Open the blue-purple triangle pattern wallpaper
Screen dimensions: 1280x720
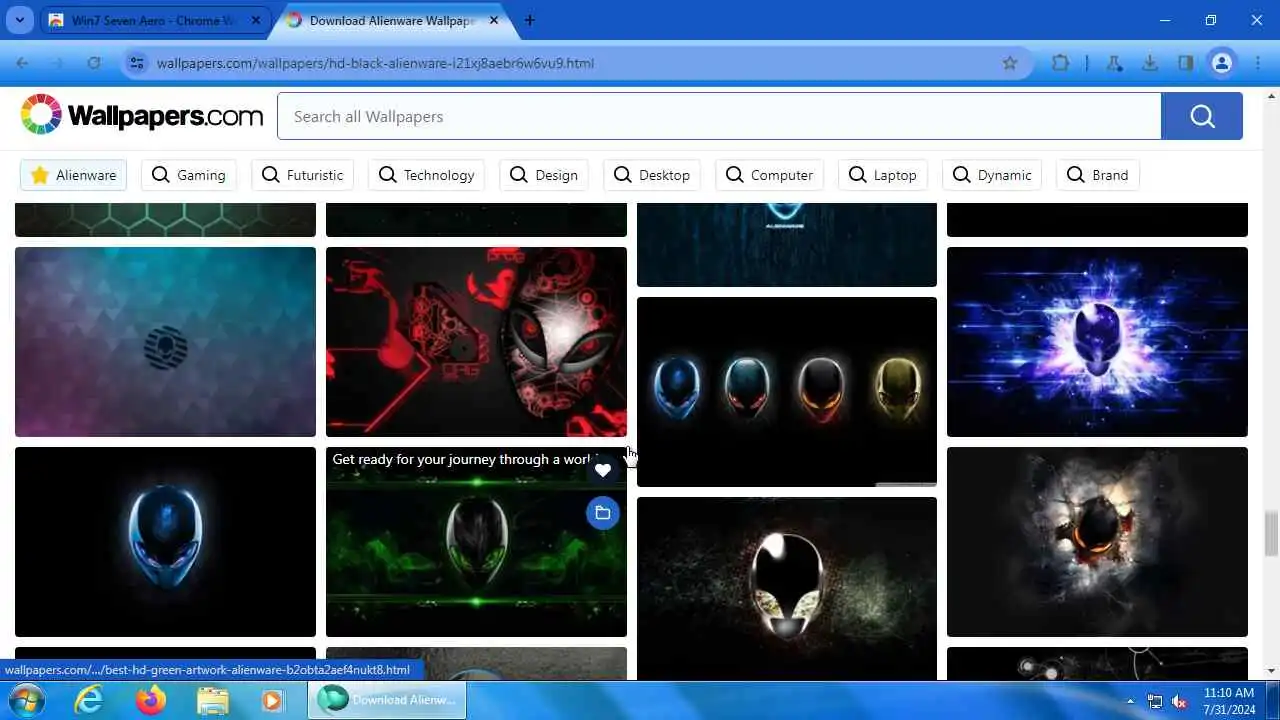[165, 342]
